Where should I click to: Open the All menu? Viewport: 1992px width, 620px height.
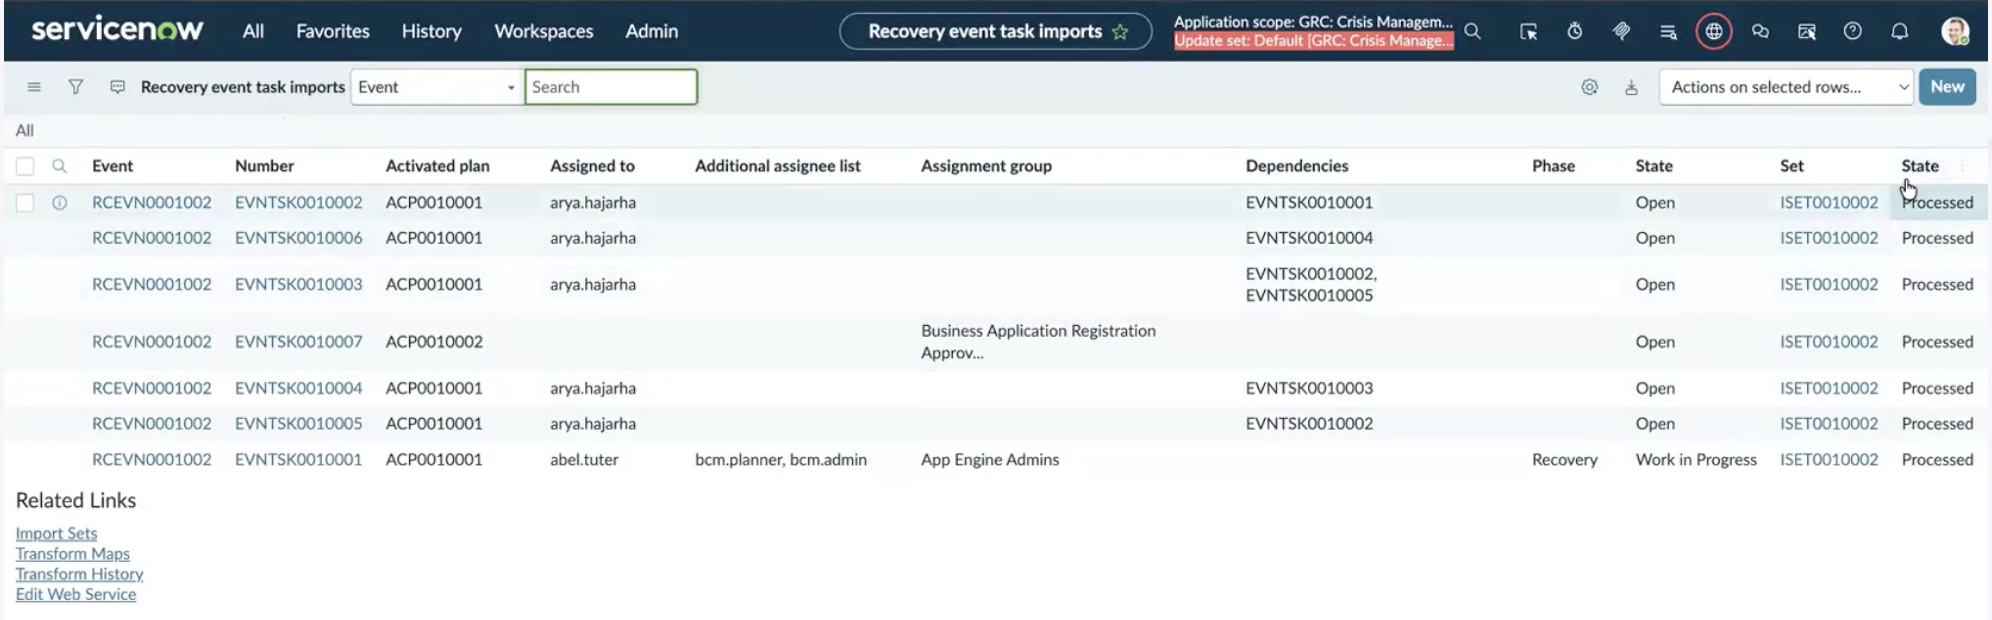coord(253,31)
